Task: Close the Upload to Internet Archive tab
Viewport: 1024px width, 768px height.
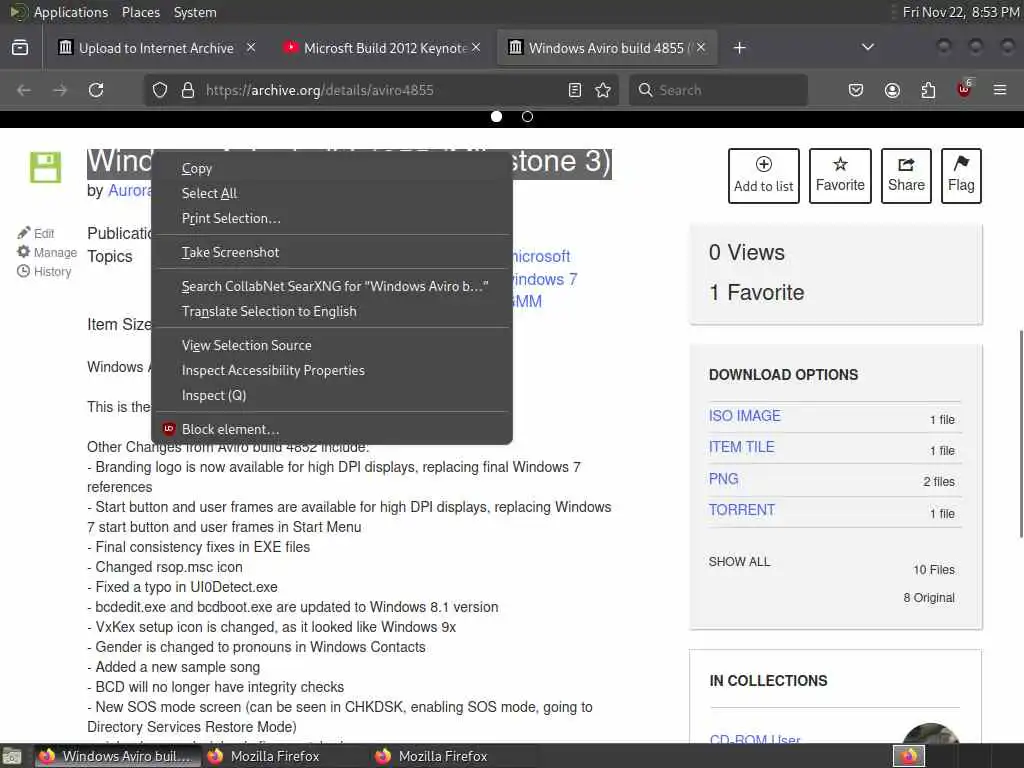Action: coord(251,47)
